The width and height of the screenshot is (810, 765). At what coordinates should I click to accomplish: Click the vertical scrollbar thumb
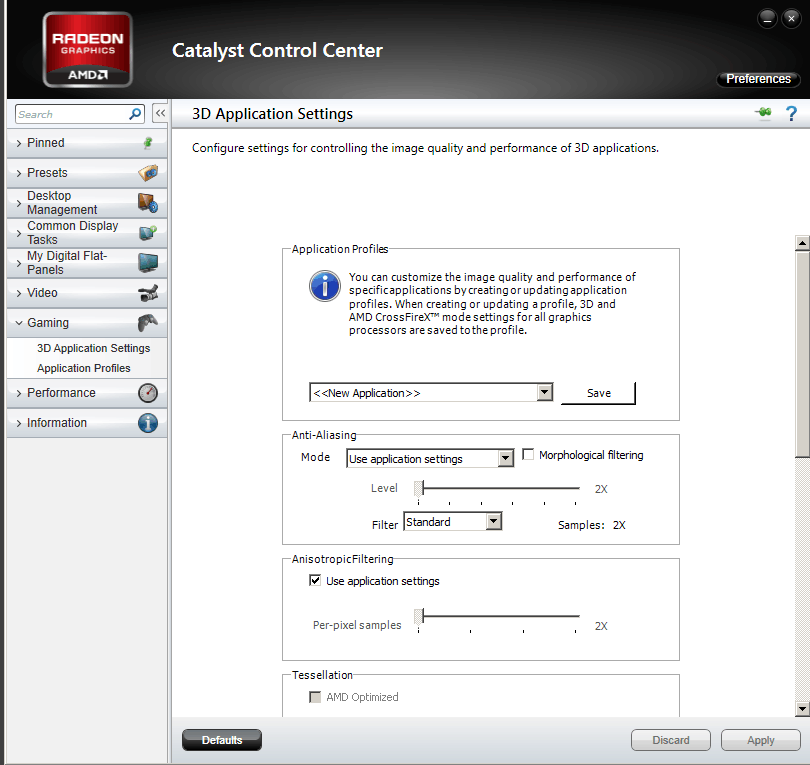pos(802,354)
